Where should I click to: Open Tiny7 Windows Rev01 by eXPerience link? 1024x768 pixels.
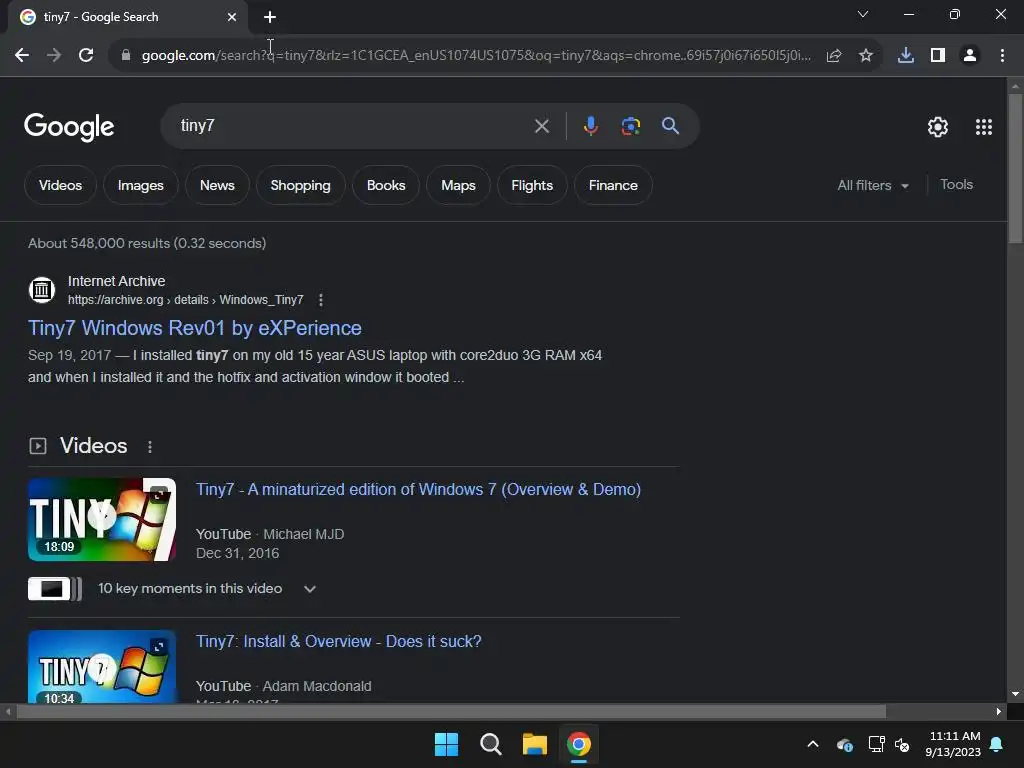(x=195, y=328)
